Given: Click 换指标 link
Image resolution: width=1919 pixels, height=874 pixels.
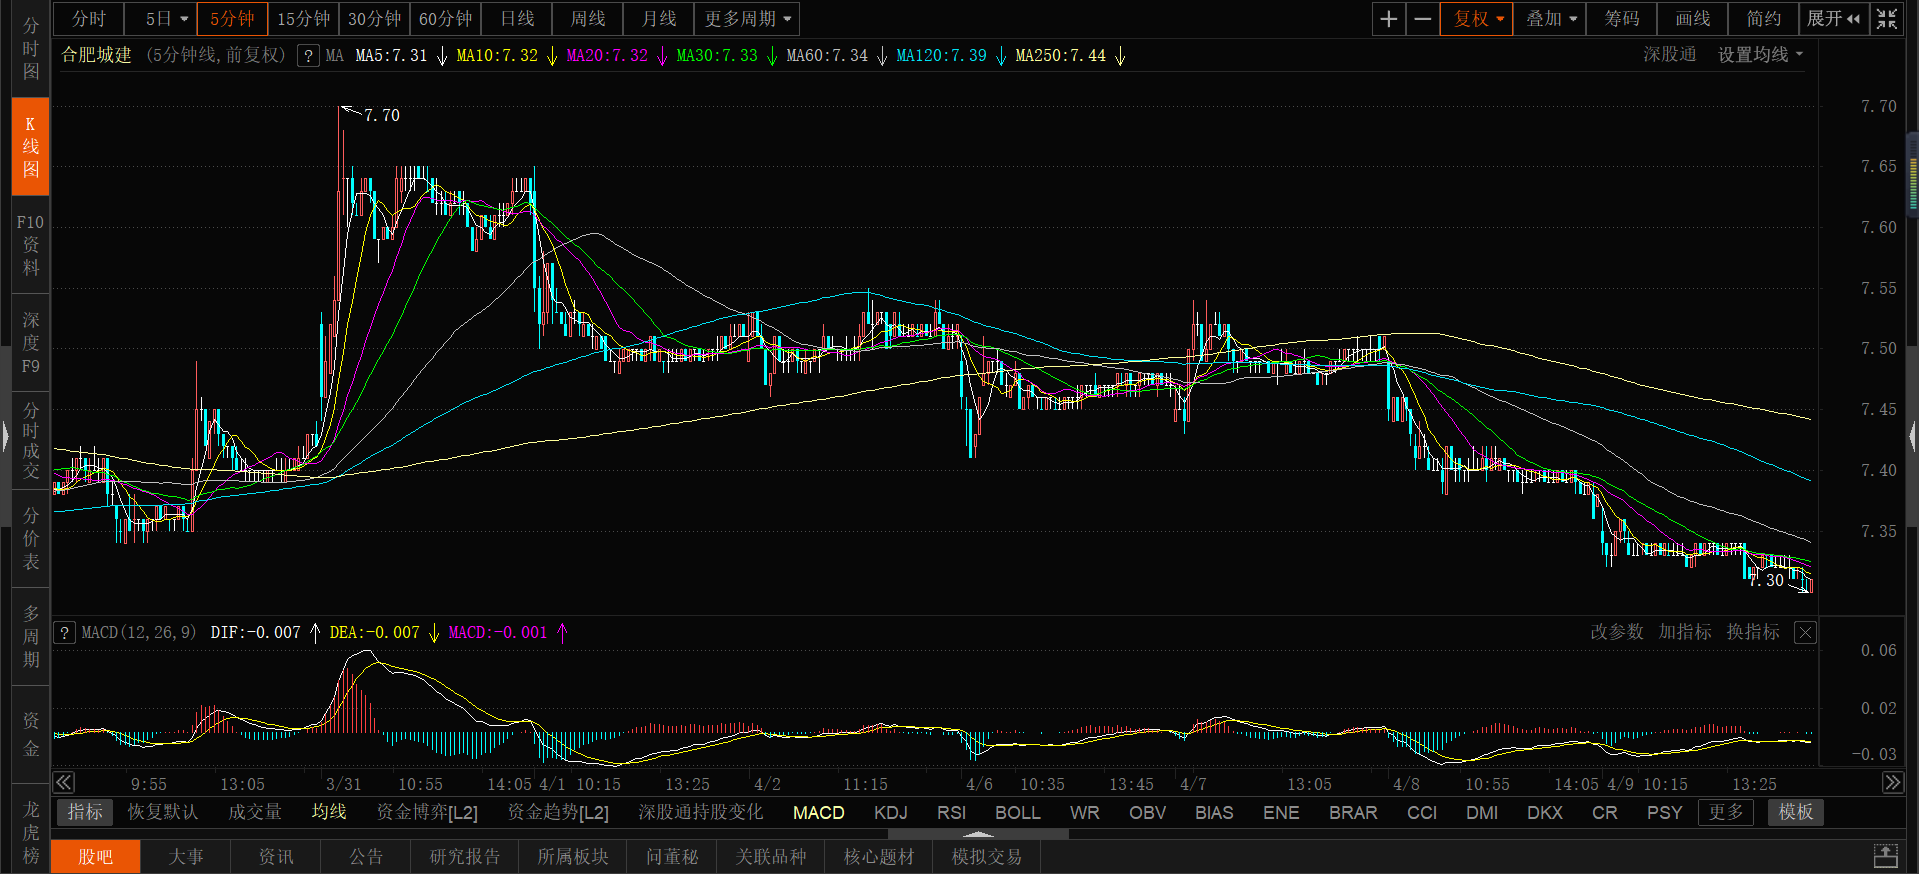Looking at the screenshot, I should [1753, 632].
